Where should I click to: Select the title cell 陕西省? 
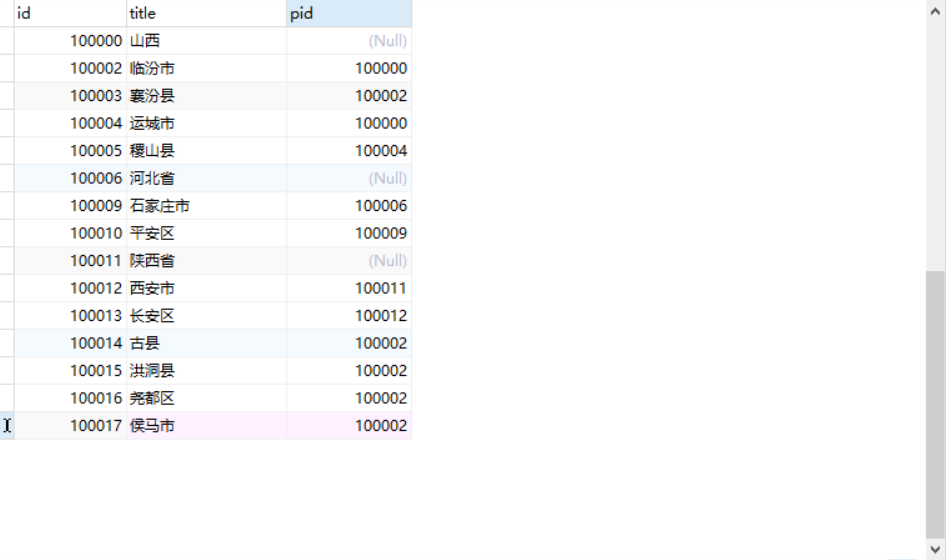206,261
